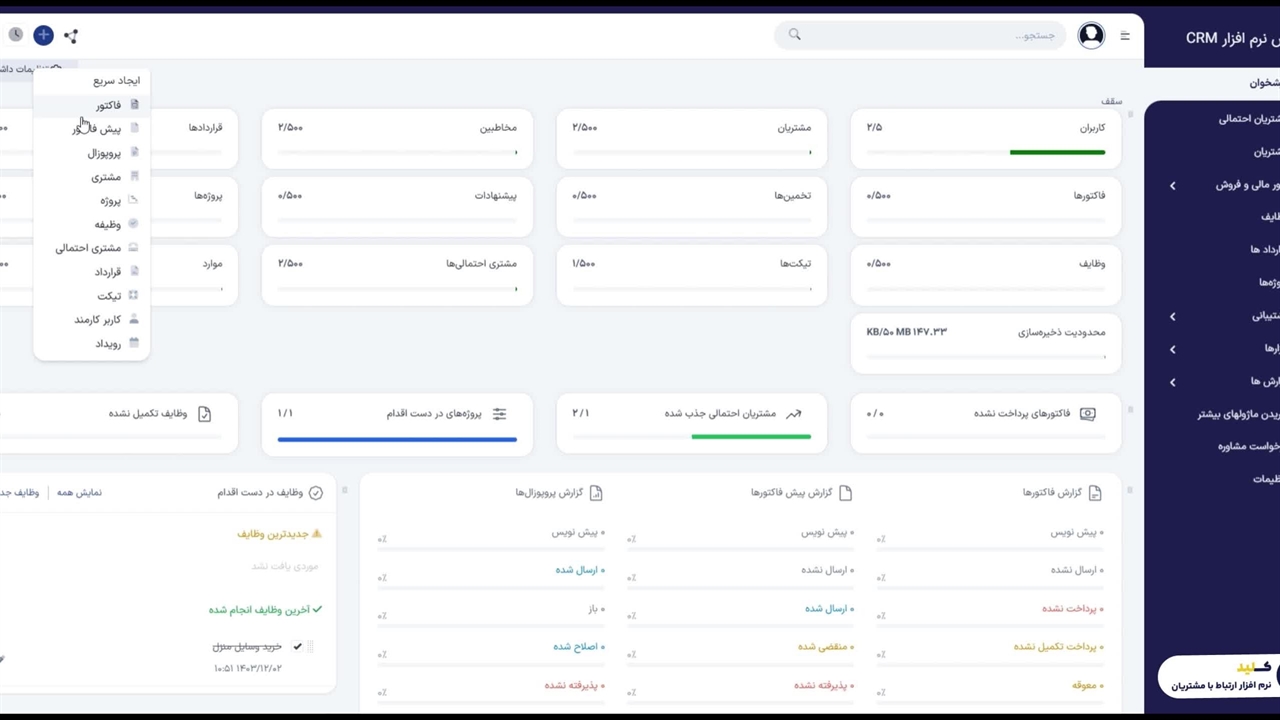1280x720 pixels.
Task: Expand the مالی و فروش sidebar submenu
Action: coord(1173,185)
